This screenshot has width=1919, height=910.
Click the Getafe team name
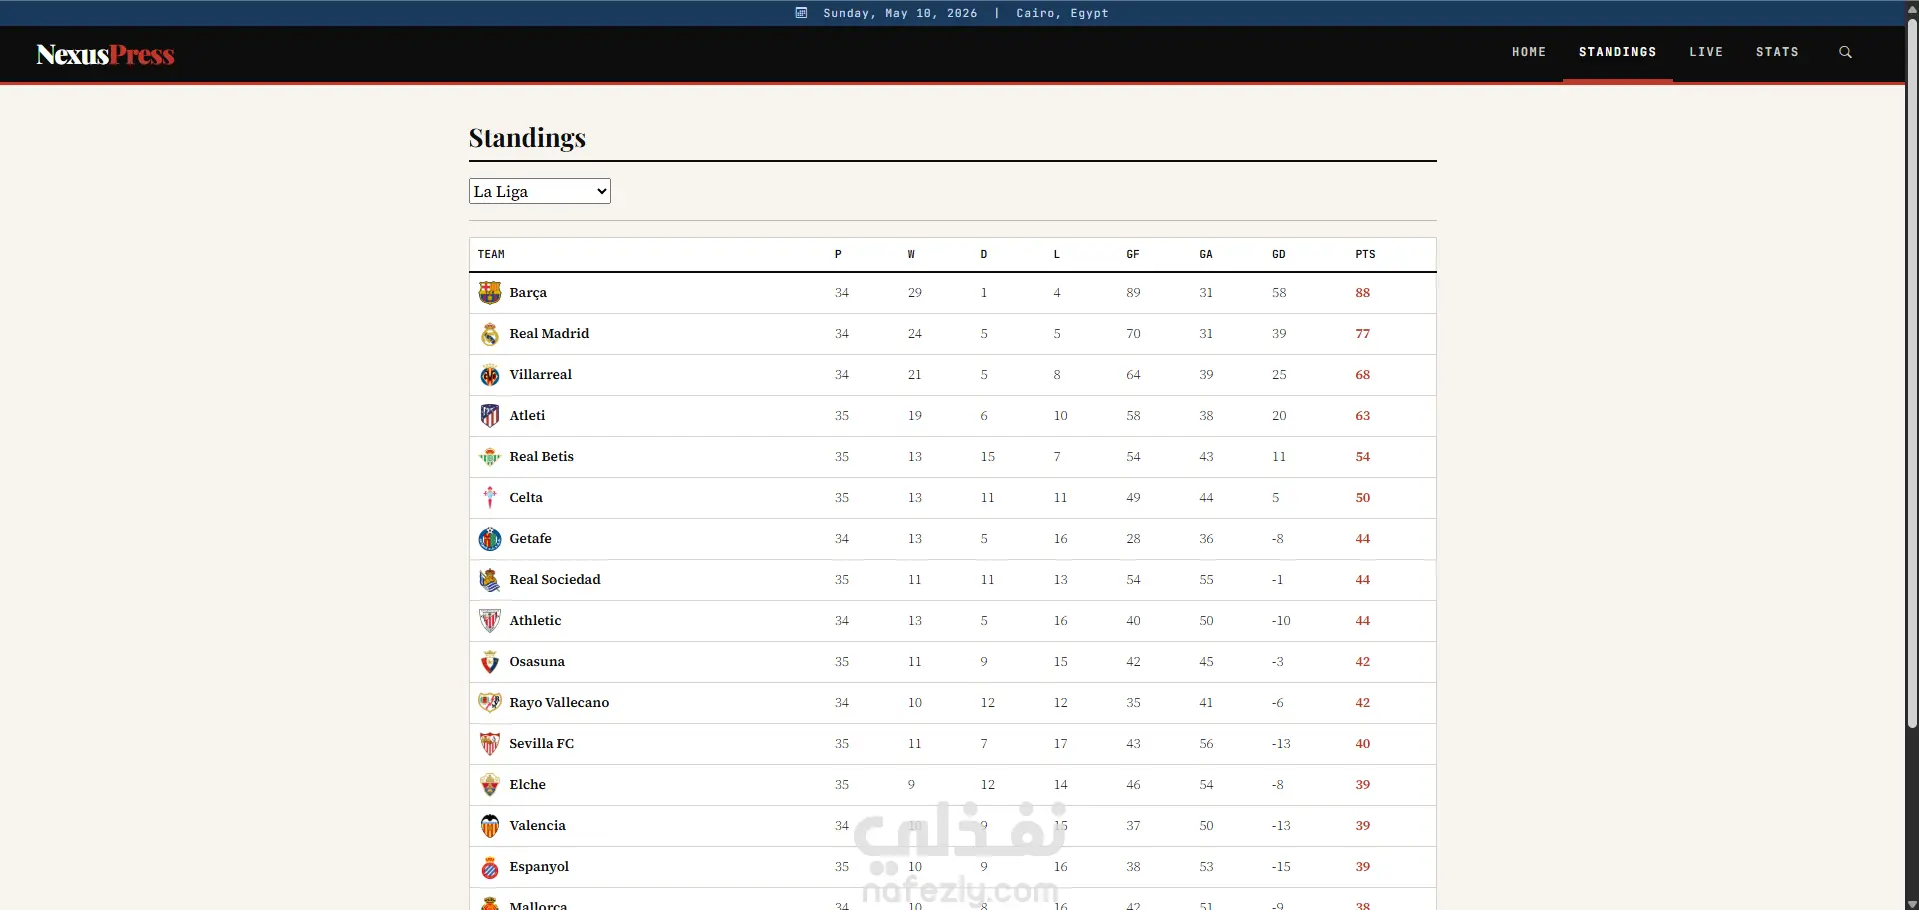point(530,539)
